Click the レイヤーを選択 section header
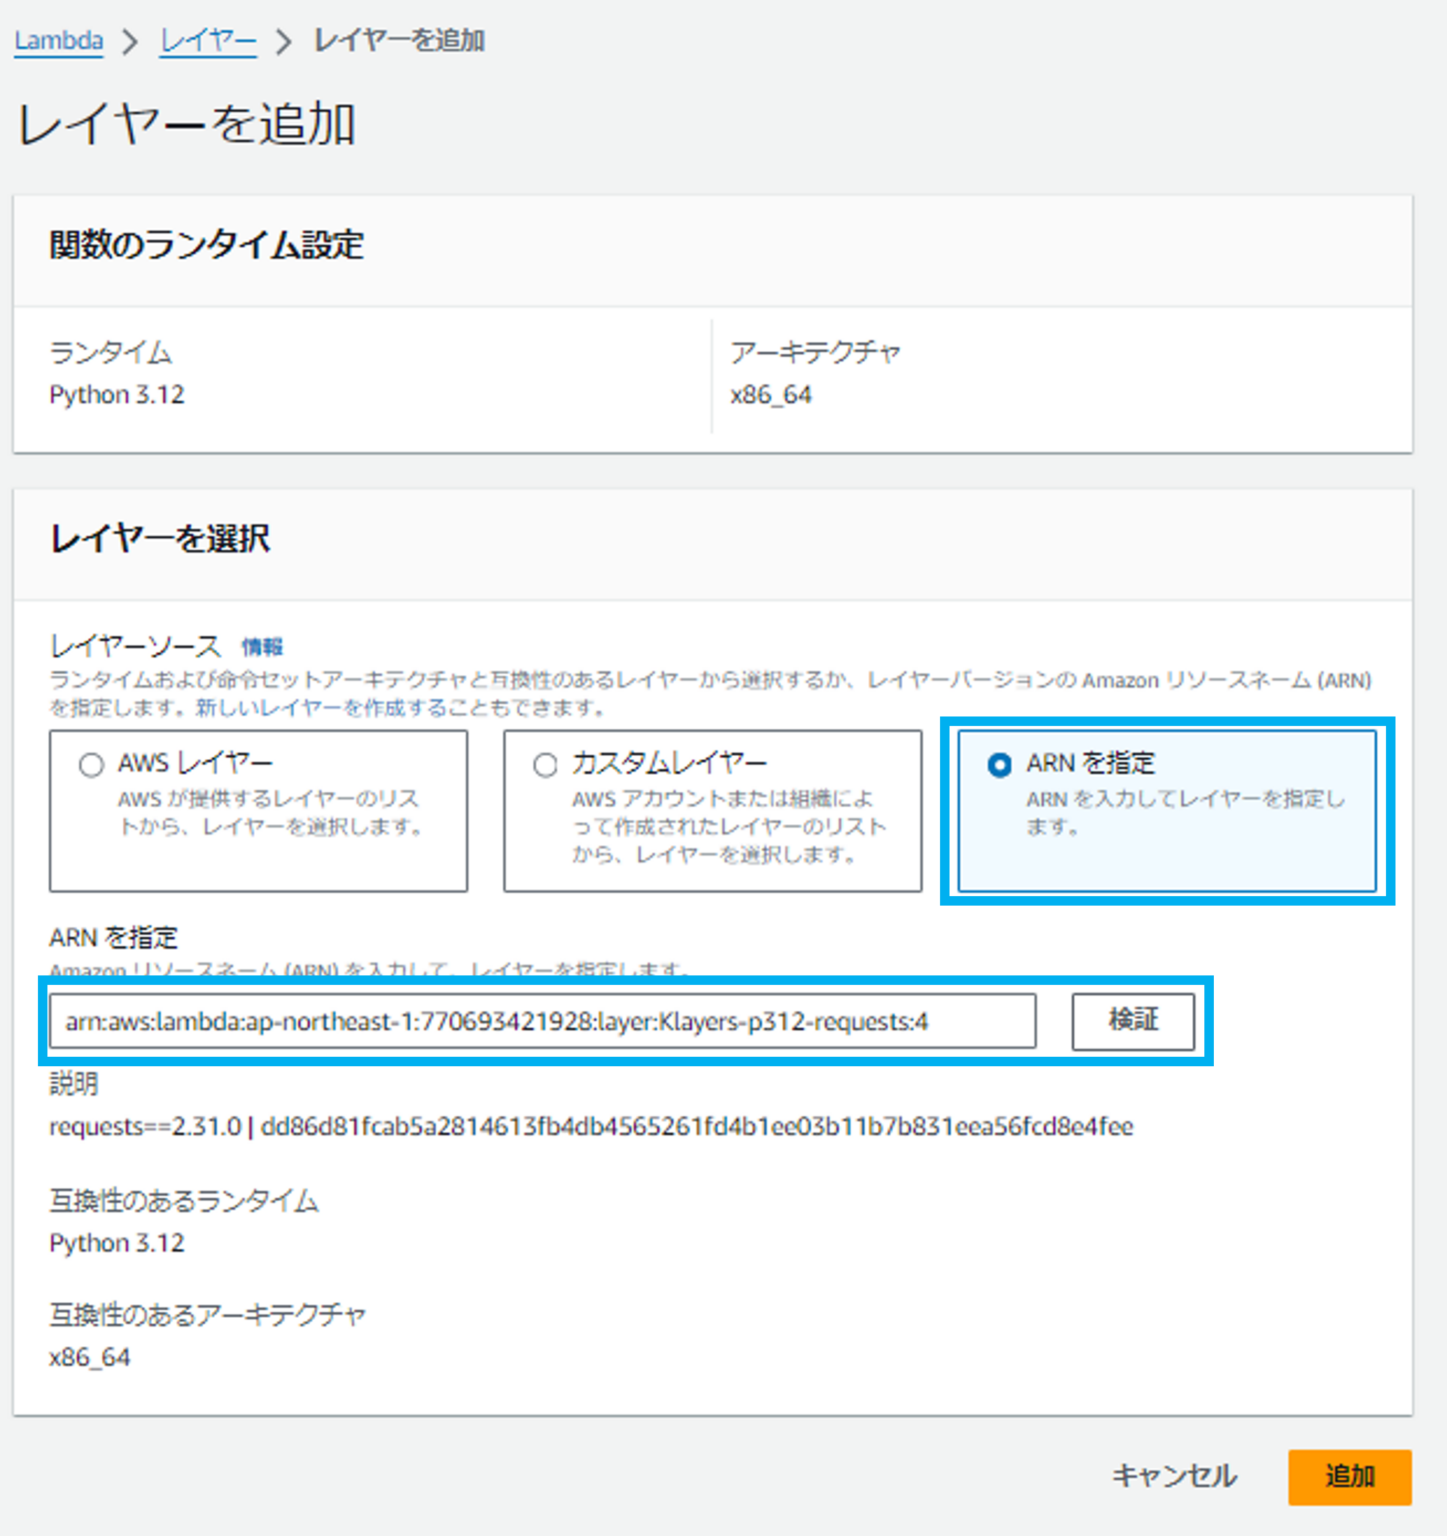This screenshot has height=1536, width=1447. point(160,539)
